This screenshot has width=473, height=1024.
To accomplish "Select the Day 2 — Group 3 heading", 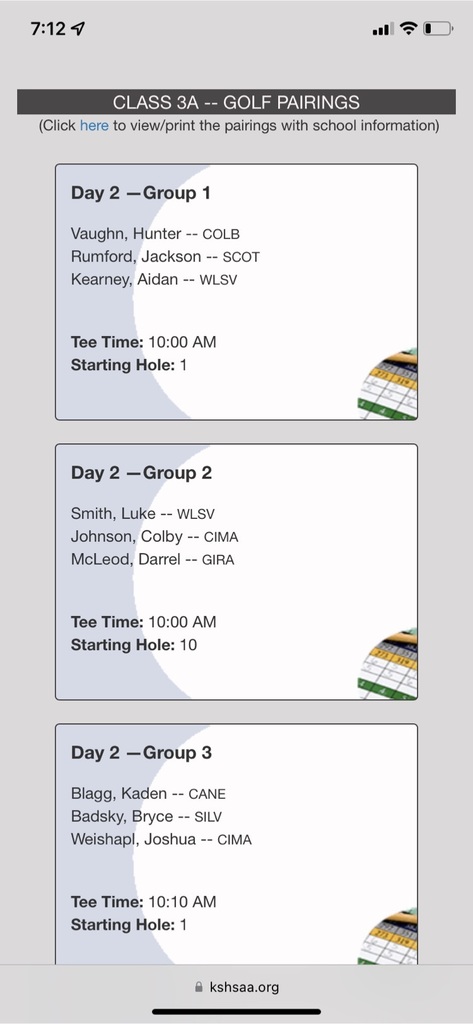I will point(141,752).
